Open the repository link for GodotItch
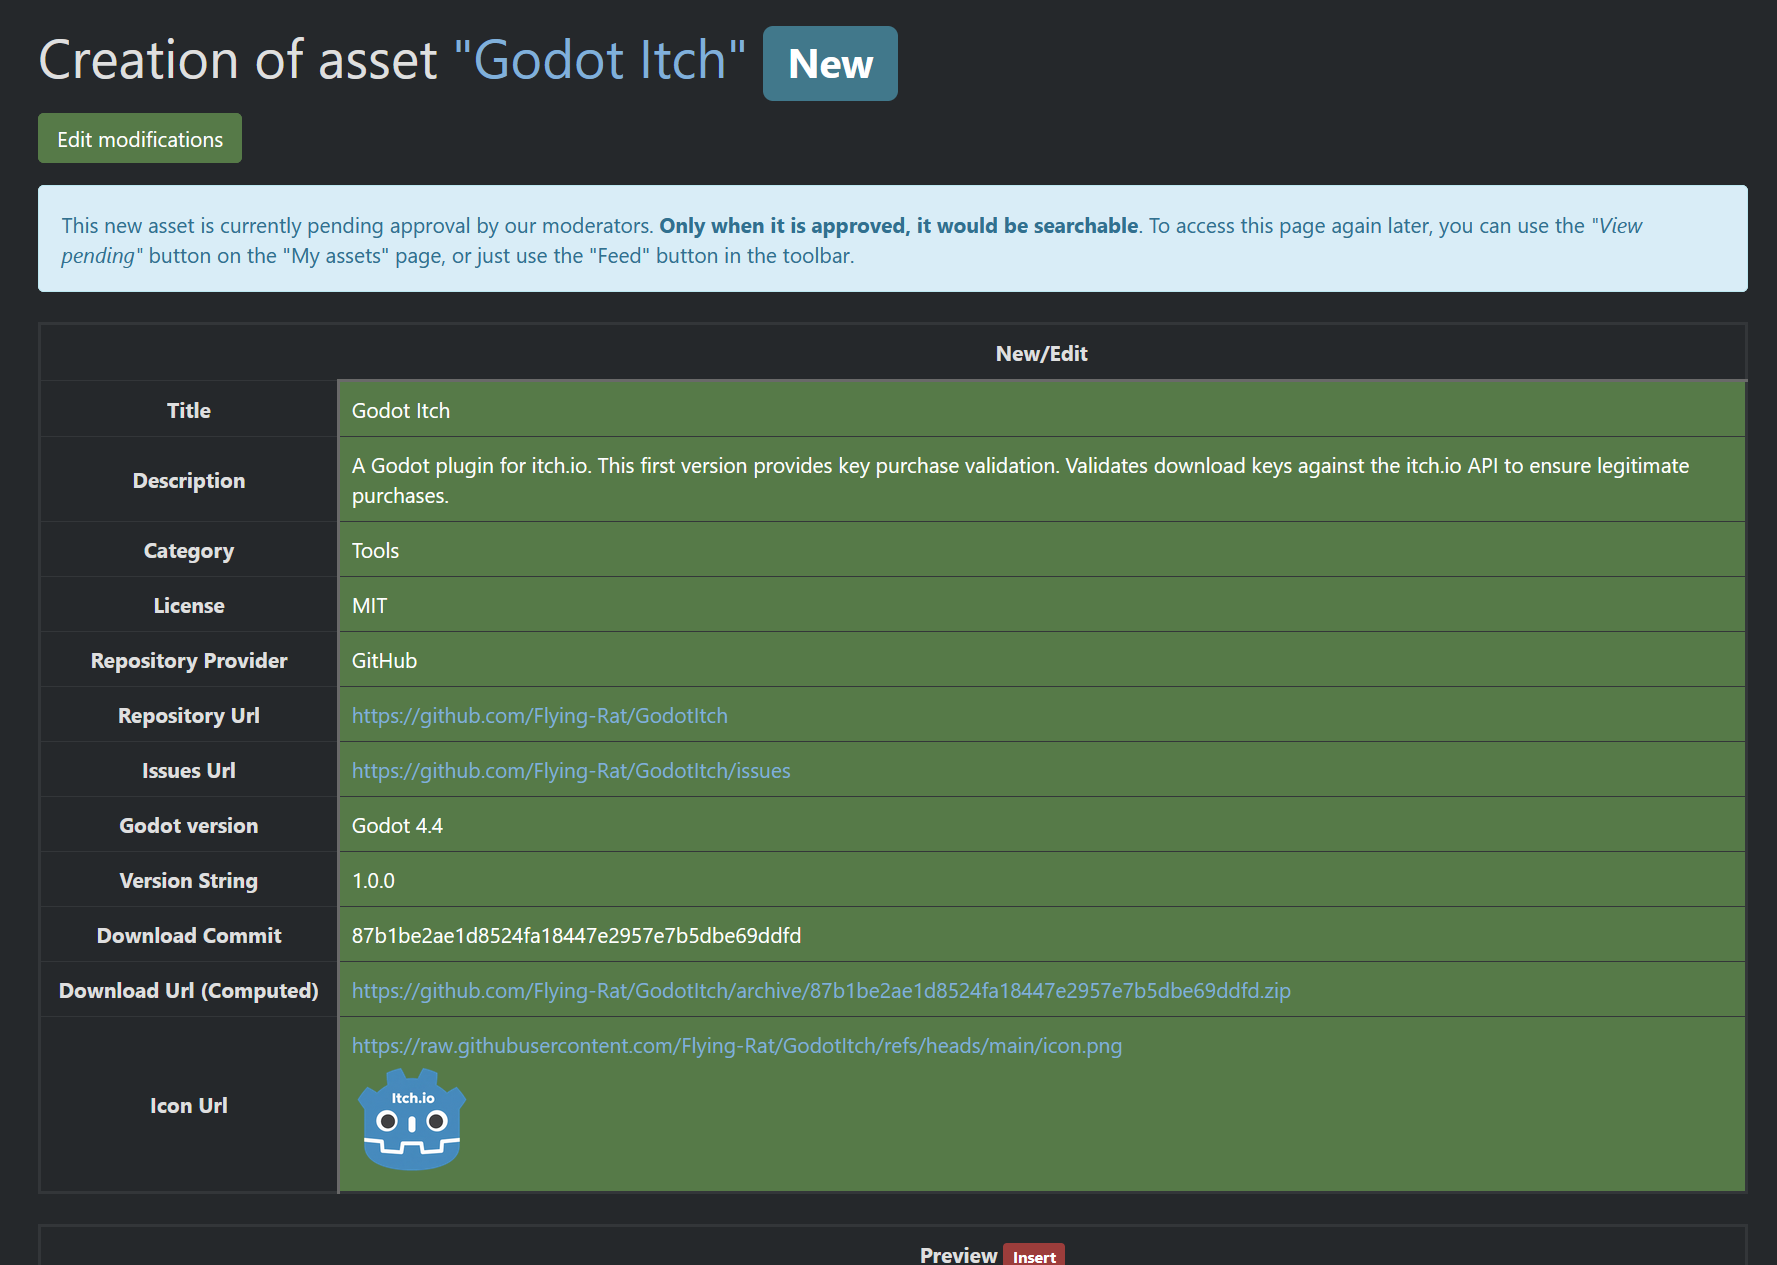The width and height of the screenshot is (1777, 1265). pos(539,715)
